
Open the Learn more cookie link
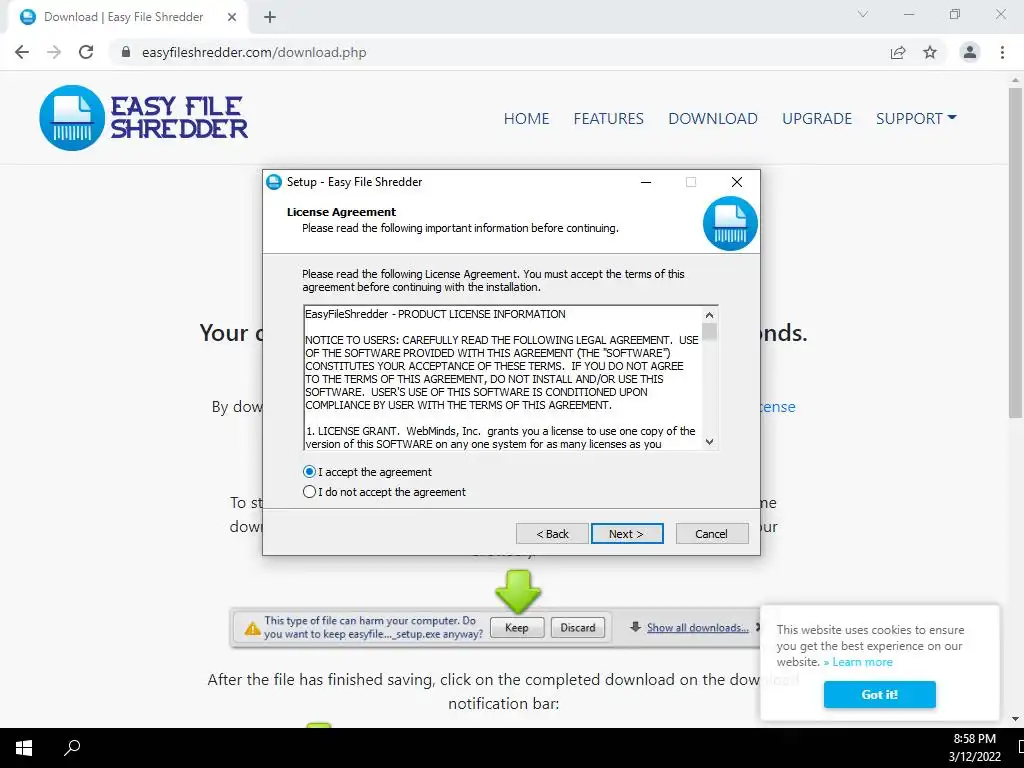pos(862,662)
